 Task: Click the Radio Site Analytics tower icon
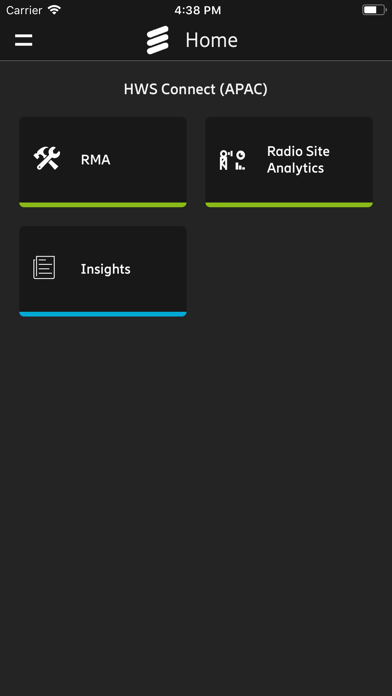click(233, 160)
